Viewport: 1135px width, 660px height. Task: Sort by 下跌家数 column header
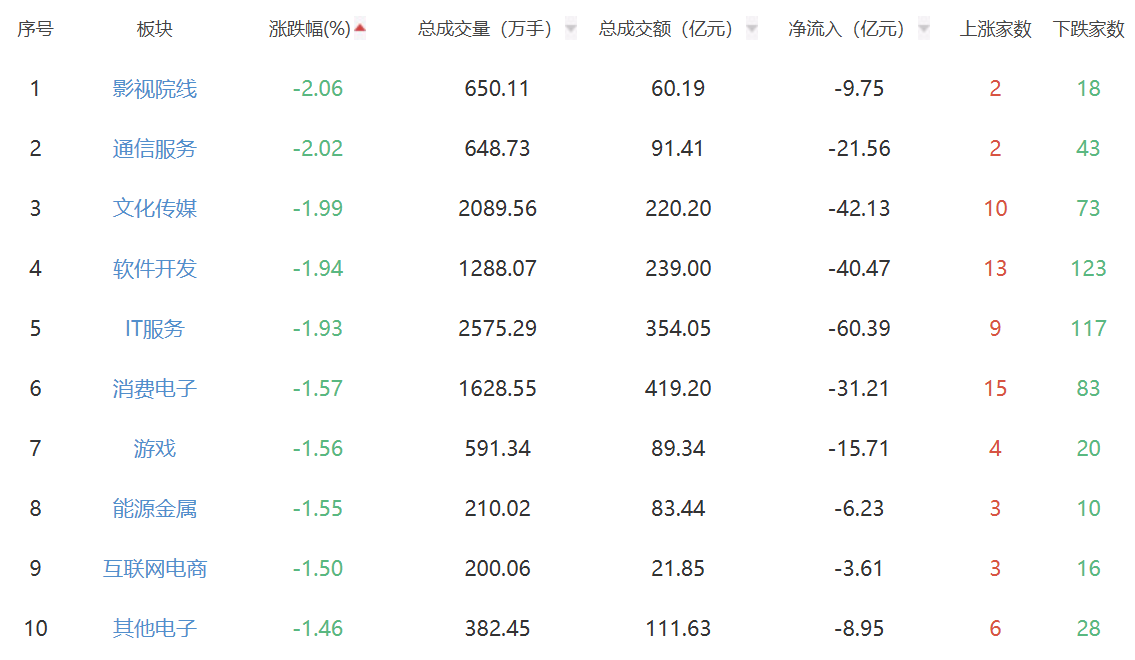tap(1088, 30)
